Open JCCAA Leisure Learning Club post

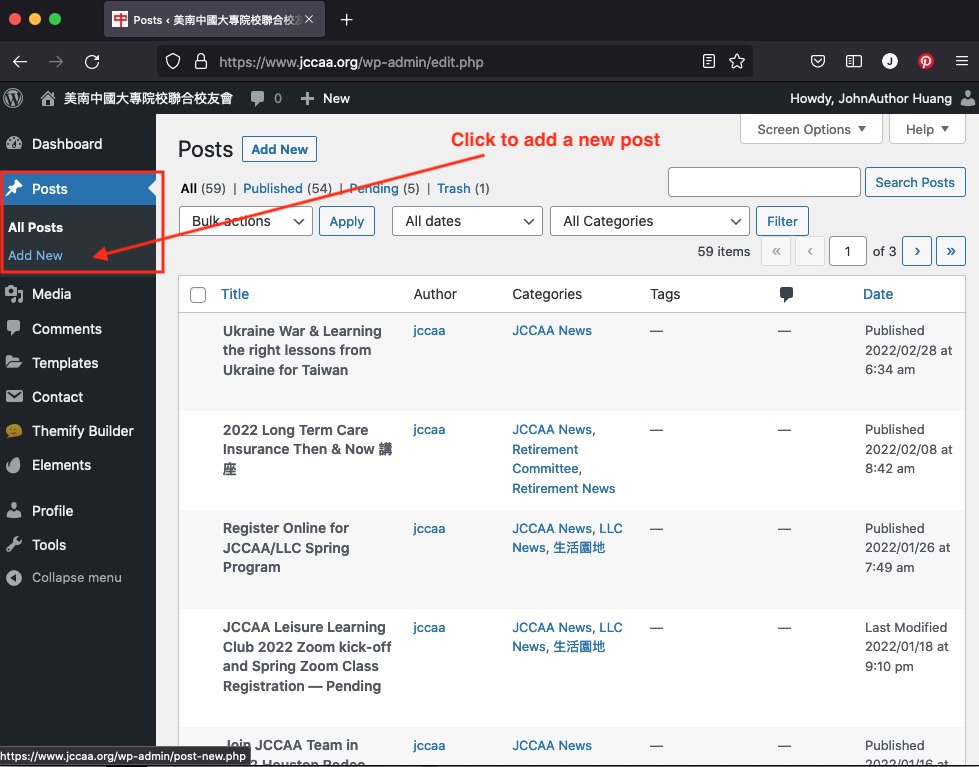307,656
